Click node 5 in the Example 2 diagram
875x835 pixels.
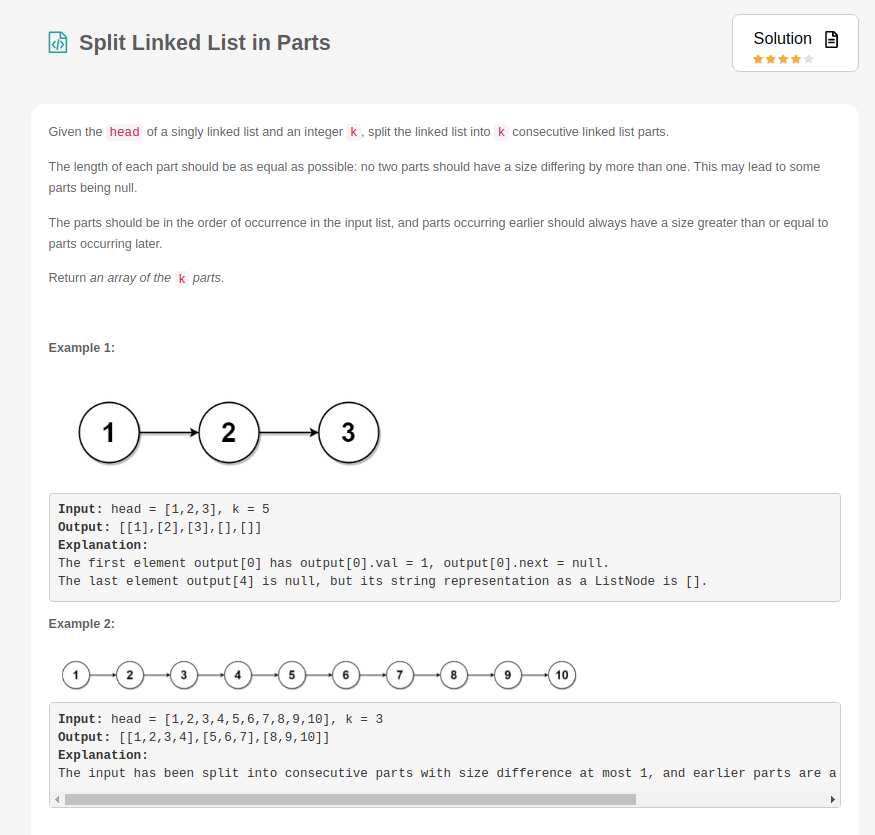291,675
